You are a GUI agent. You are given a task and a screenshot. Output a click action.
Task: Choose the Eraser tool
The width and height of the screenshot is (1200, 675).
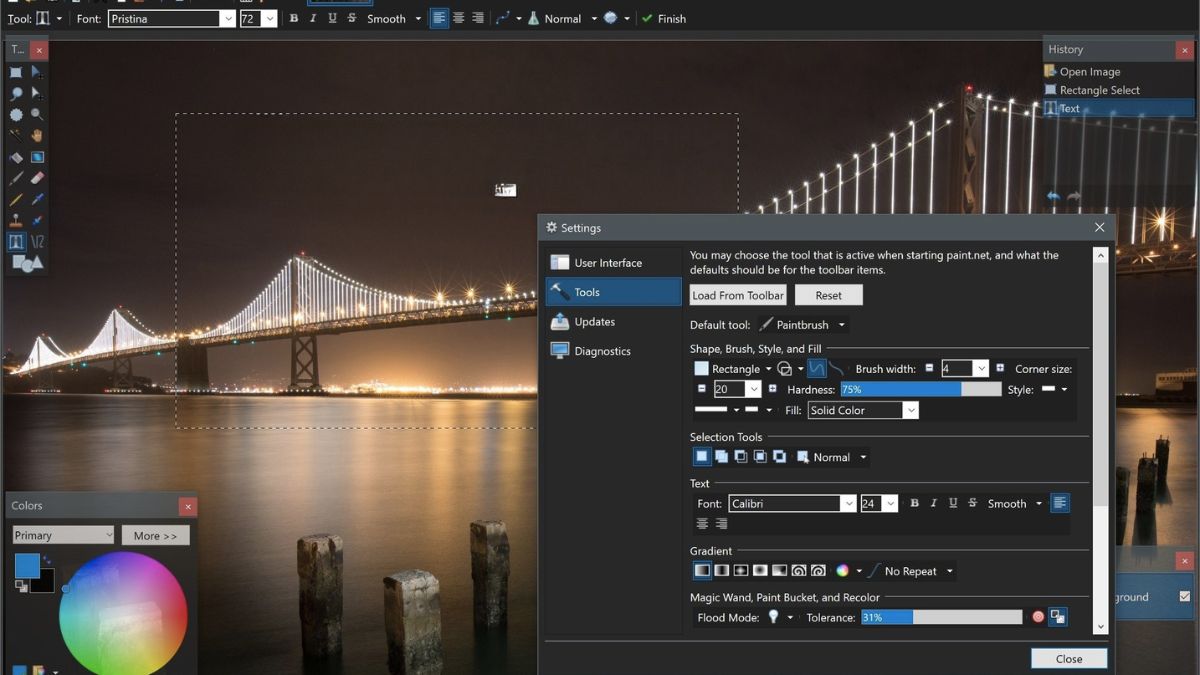pos(37,178)
